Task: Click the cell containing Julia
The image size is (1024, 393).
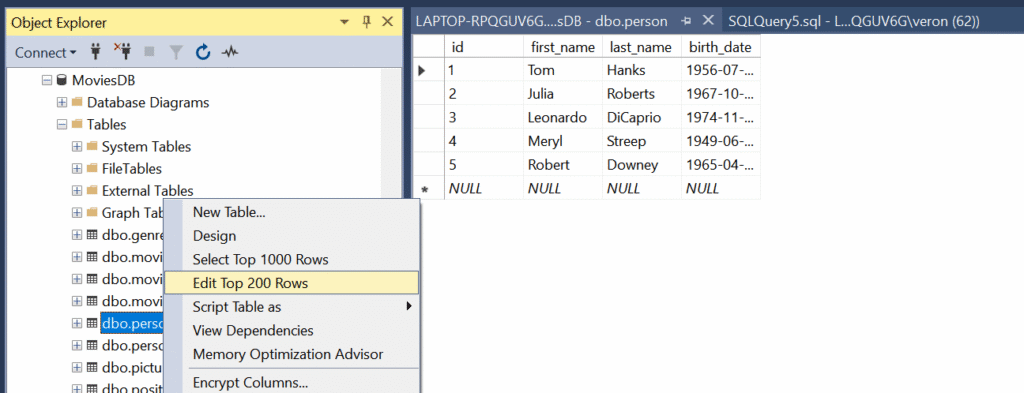Action: click(x=562, y=93)
